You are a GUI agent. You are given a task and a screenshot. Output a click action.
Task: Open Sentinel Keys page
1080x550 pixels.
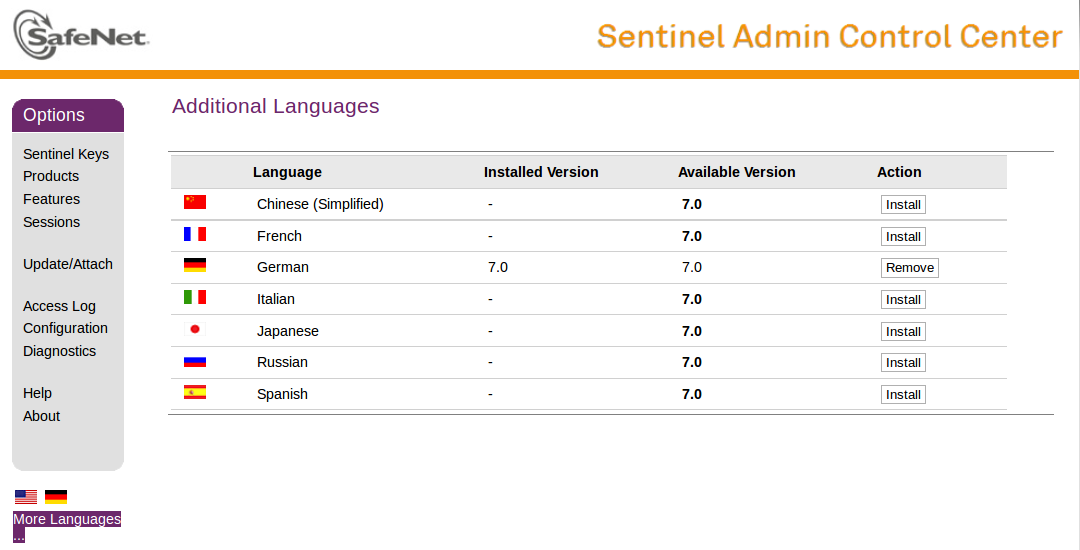click(66, 154)
